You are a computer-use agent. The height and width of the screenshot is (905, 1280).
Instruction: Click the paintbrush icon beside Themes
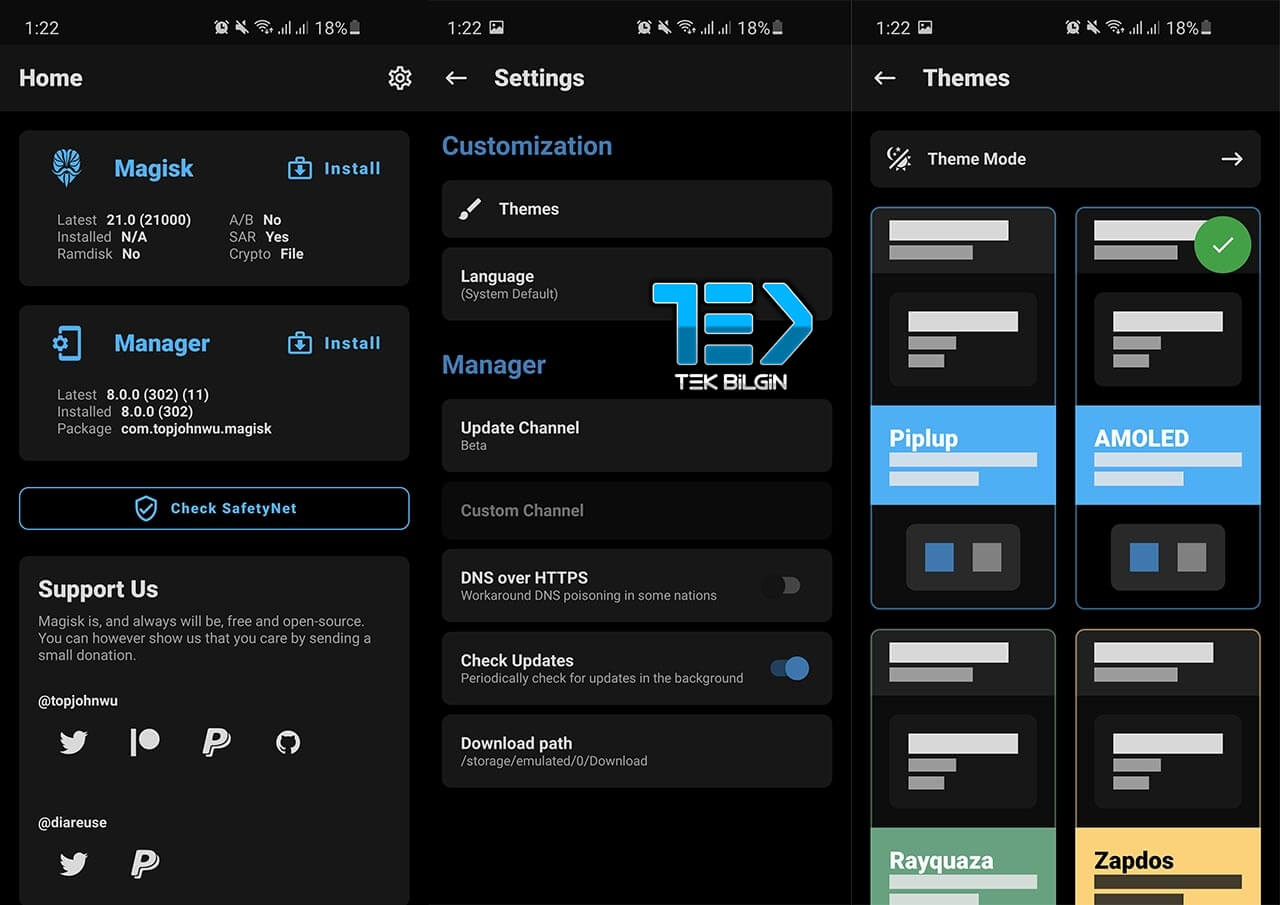coord(469,209)
